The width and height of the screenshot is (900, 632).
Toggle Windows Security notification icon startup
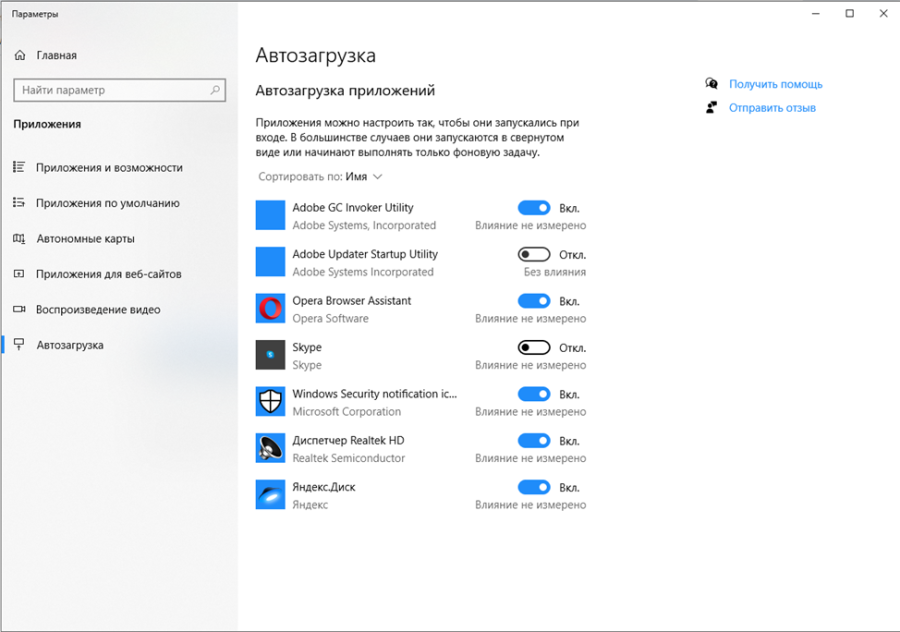pyautogui.click(x=534, y=394)
